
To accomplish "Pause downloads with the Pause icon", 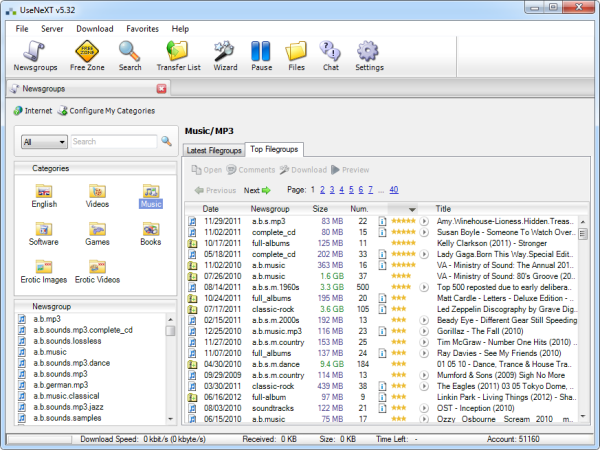I will (261, 54).
